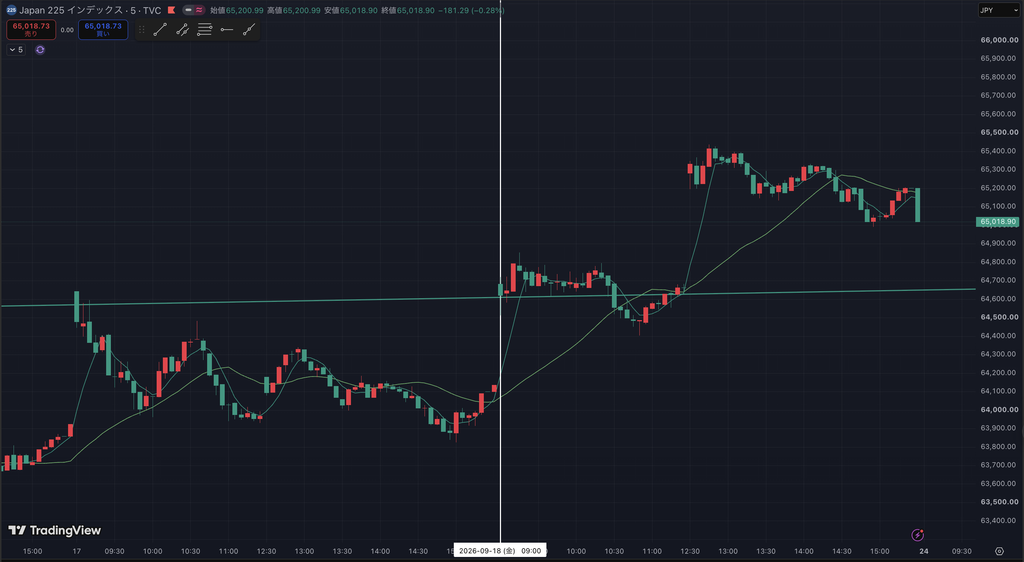The width and height of the screenshot is (1024, 562).
Task: Expand the indicator legend chevron labeled 5
Action: point(16,50)
